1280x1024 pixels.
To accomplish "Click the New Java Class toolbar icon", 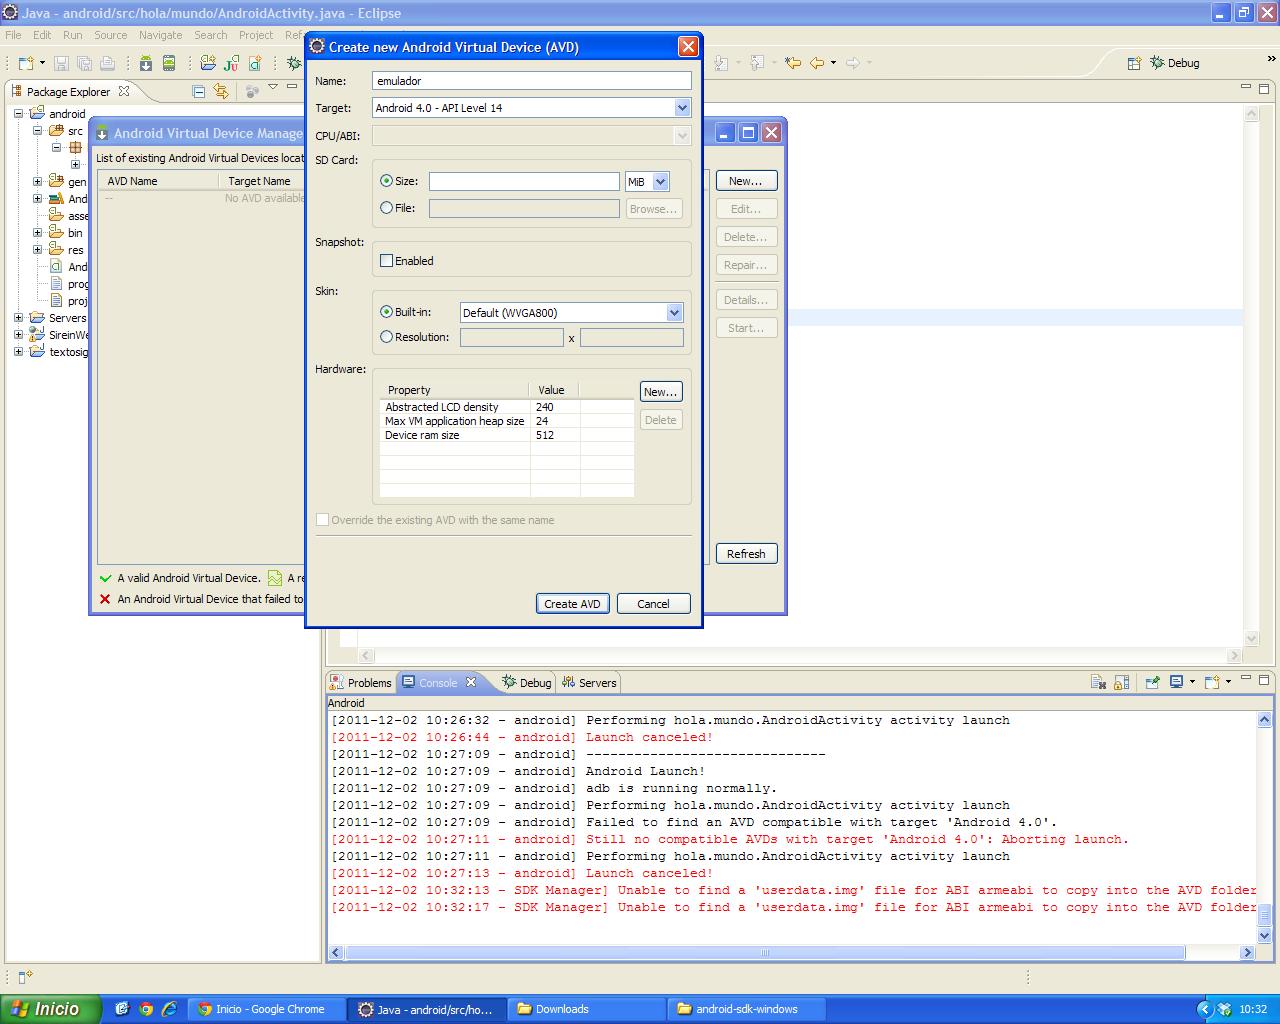I will (255, 63).
